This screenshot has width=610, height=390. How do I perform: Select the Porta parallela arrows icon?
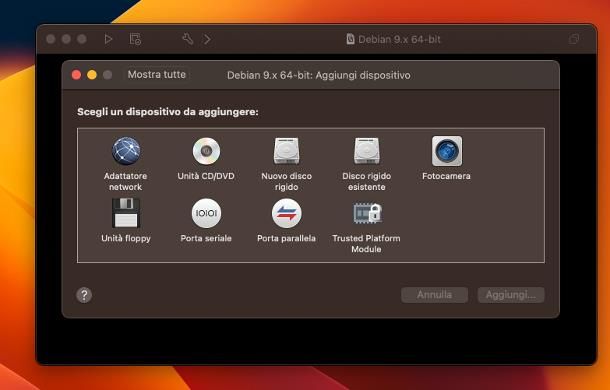pyautogui.click(x=286, y=213)
